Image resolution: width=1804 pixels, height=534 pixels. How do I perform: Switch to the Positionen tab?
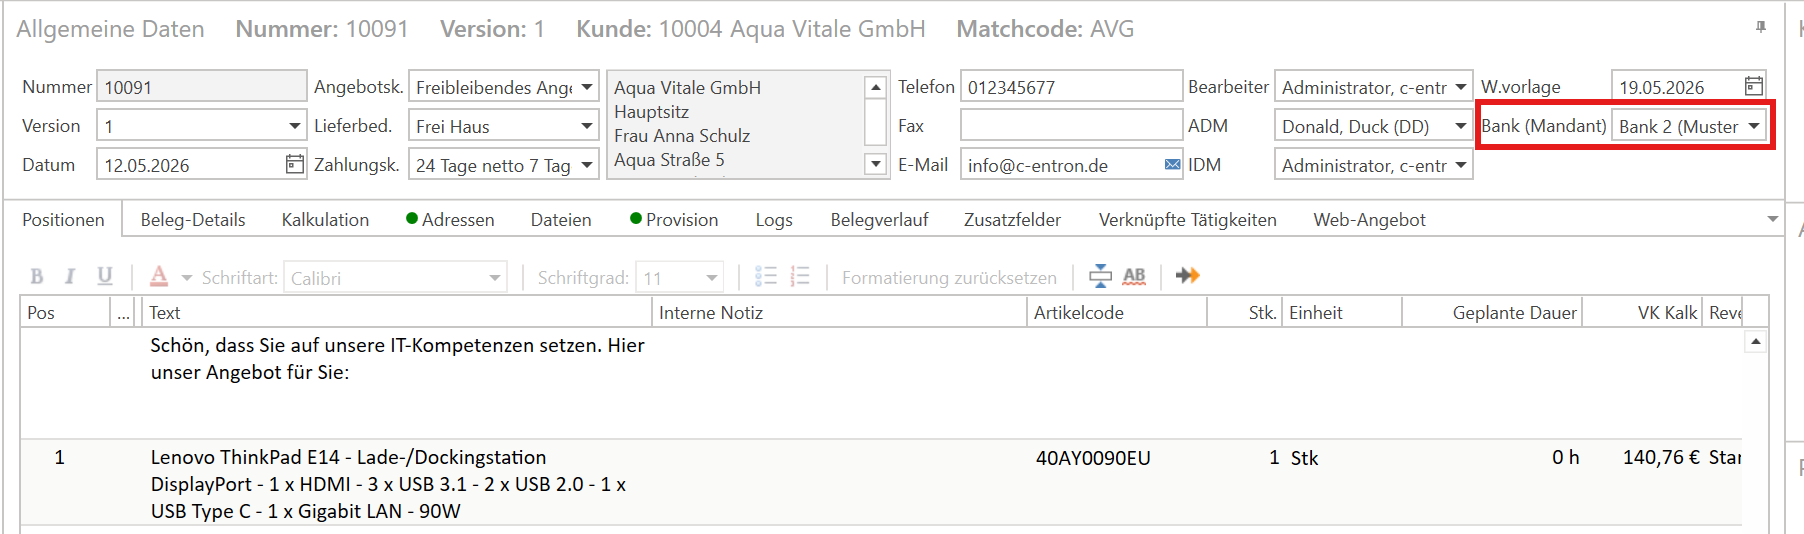point(63,220)
